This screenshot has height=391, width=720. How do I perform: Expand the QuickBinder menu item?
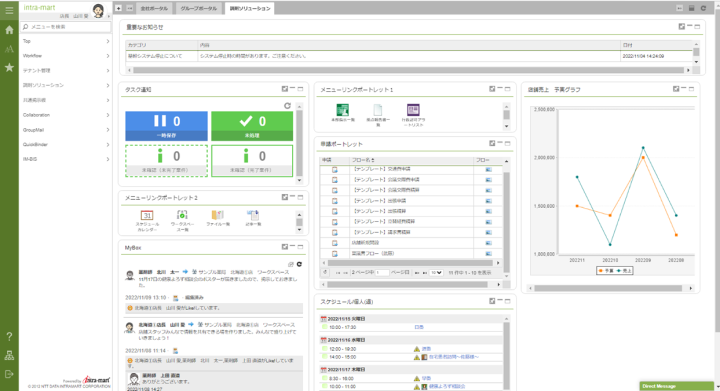tap(66, 145)
